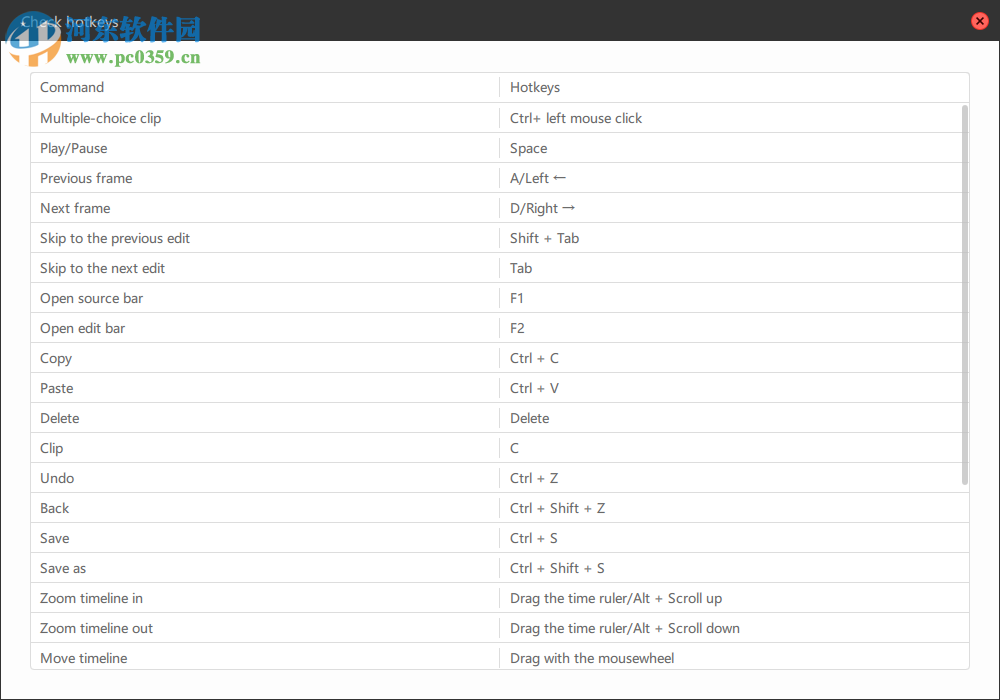Select the Zoom timeline in row

click(x=91, y=598)
